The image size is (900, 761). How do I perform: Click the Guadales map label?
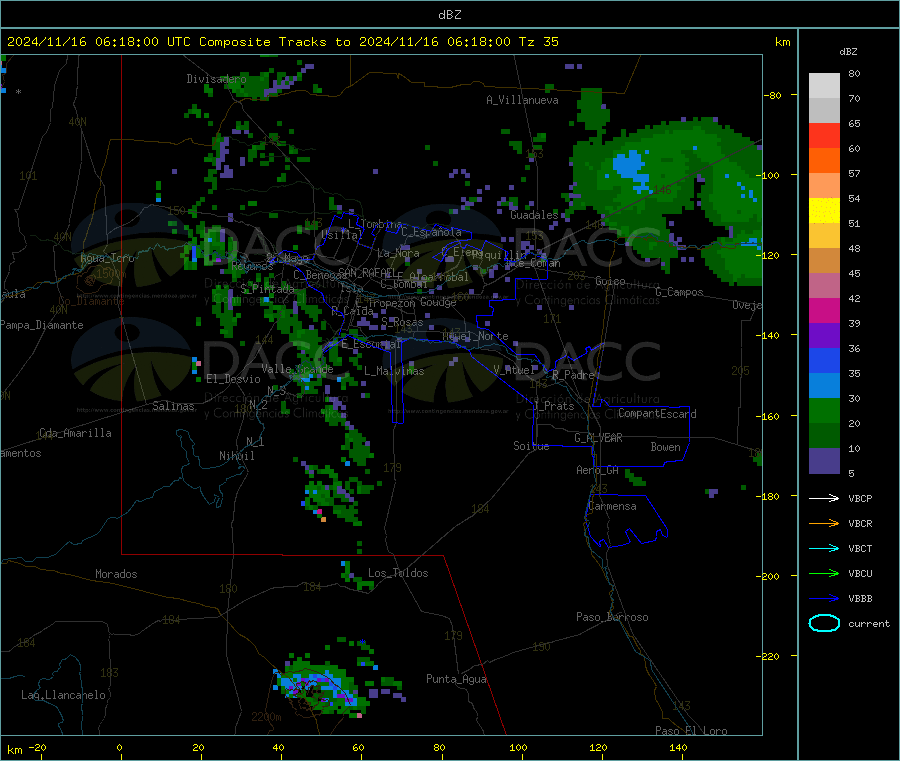point(534,215)
